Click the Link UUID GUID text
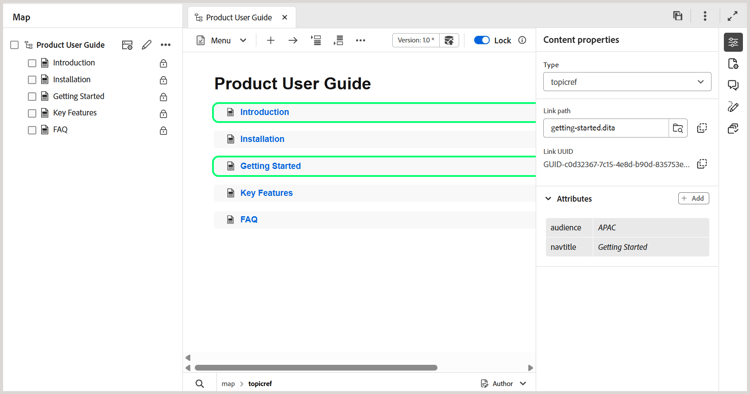The height and width of the screenshot is (394, 750). click(617, 164)
